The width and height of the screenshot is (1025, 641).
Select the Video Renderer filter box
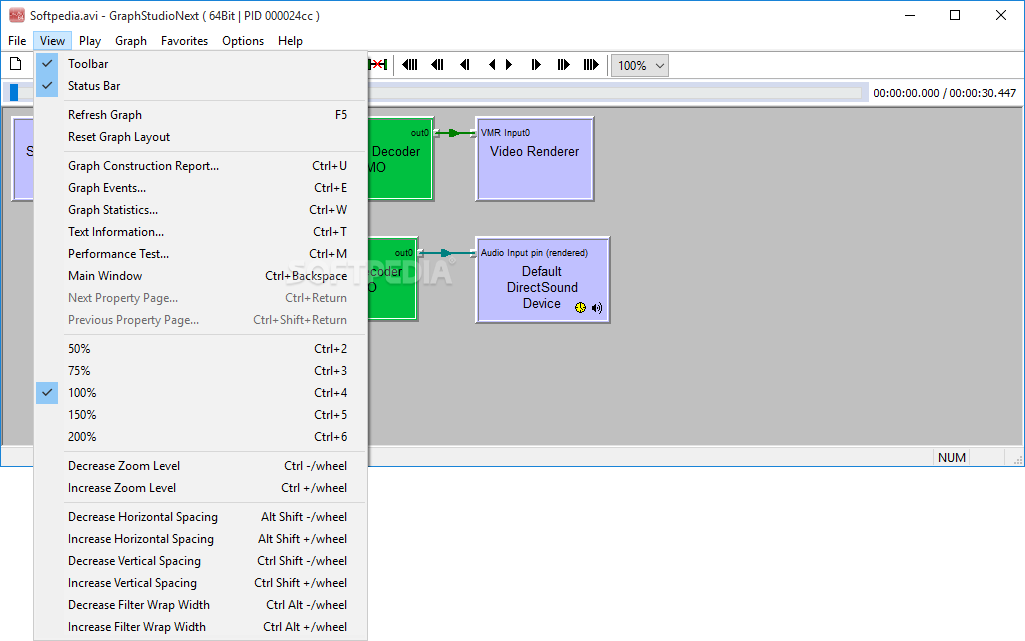(535, 159)
